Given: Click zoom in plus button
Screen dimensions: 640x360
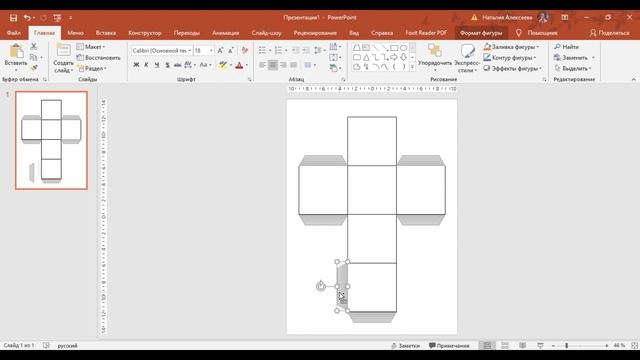Looking at the screenshot, I should (x=607, y=346).
